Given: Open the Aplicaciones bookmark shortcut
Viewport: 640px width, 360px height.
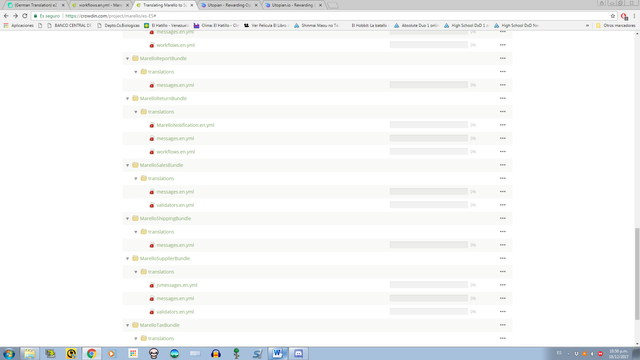Looking at the screenshot, I should click(x=18, y=25).
